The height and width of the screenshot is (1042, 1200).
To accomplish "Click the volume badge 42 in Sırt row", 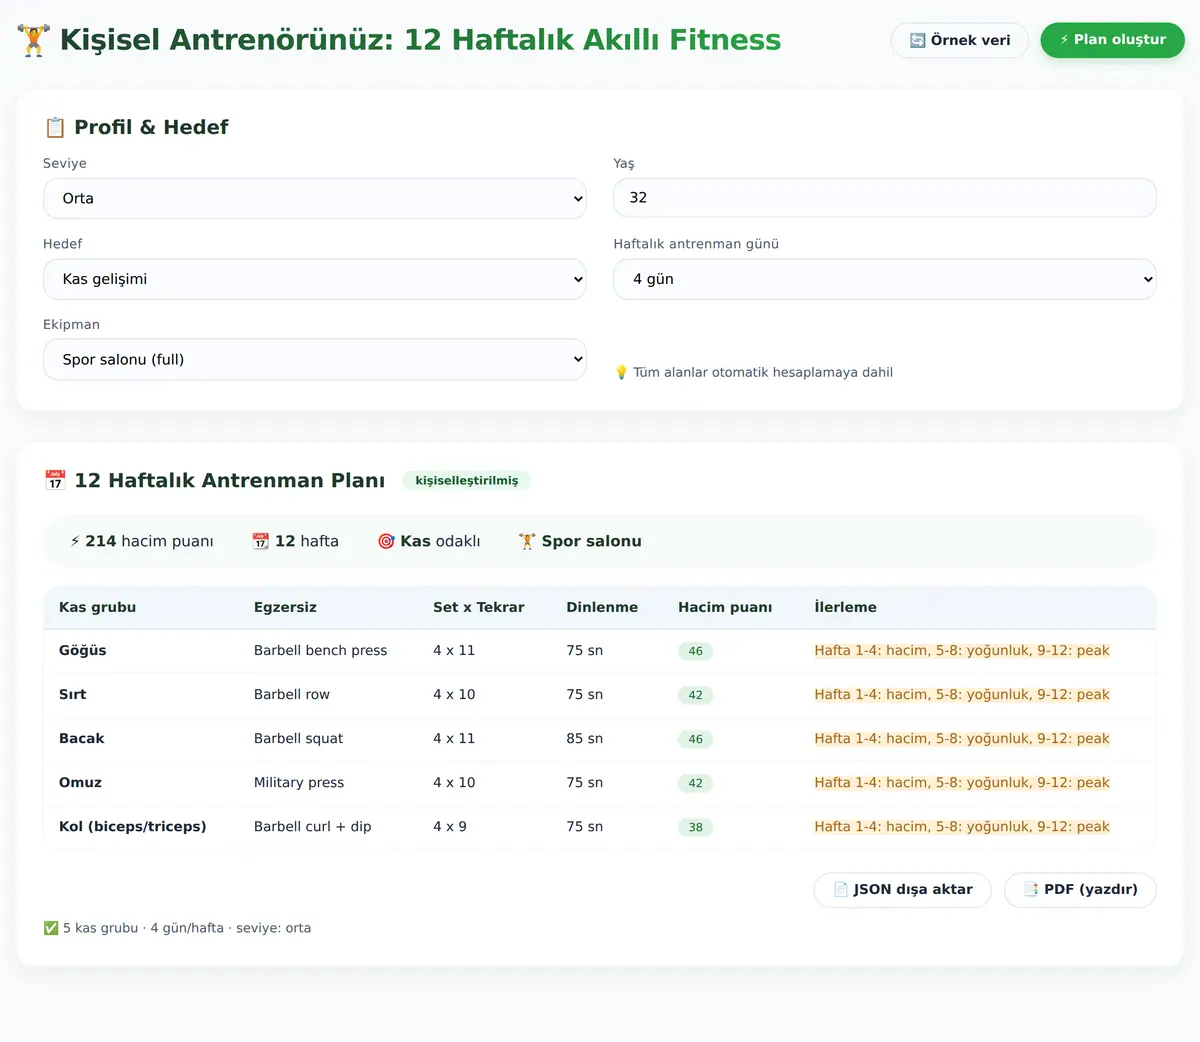I will 696,695.
